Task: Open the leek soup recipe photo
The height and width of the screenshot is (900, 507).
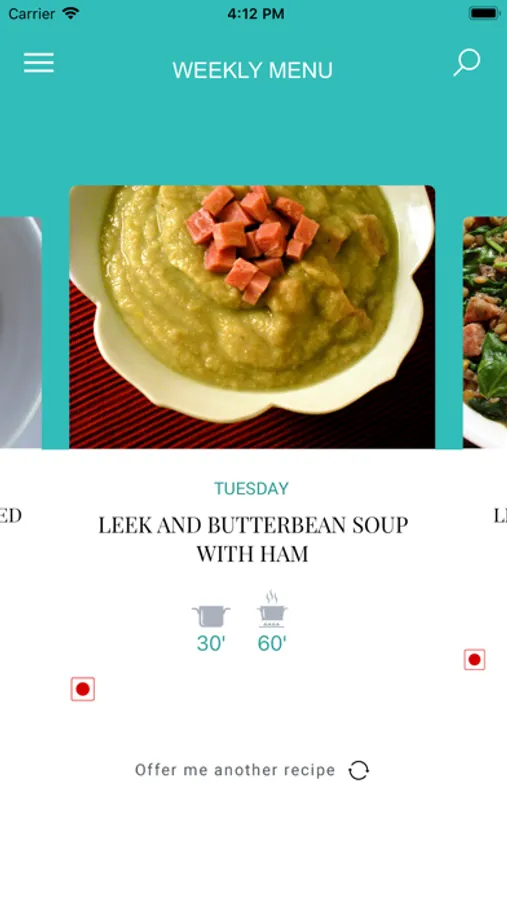Action: pos(252,317)
